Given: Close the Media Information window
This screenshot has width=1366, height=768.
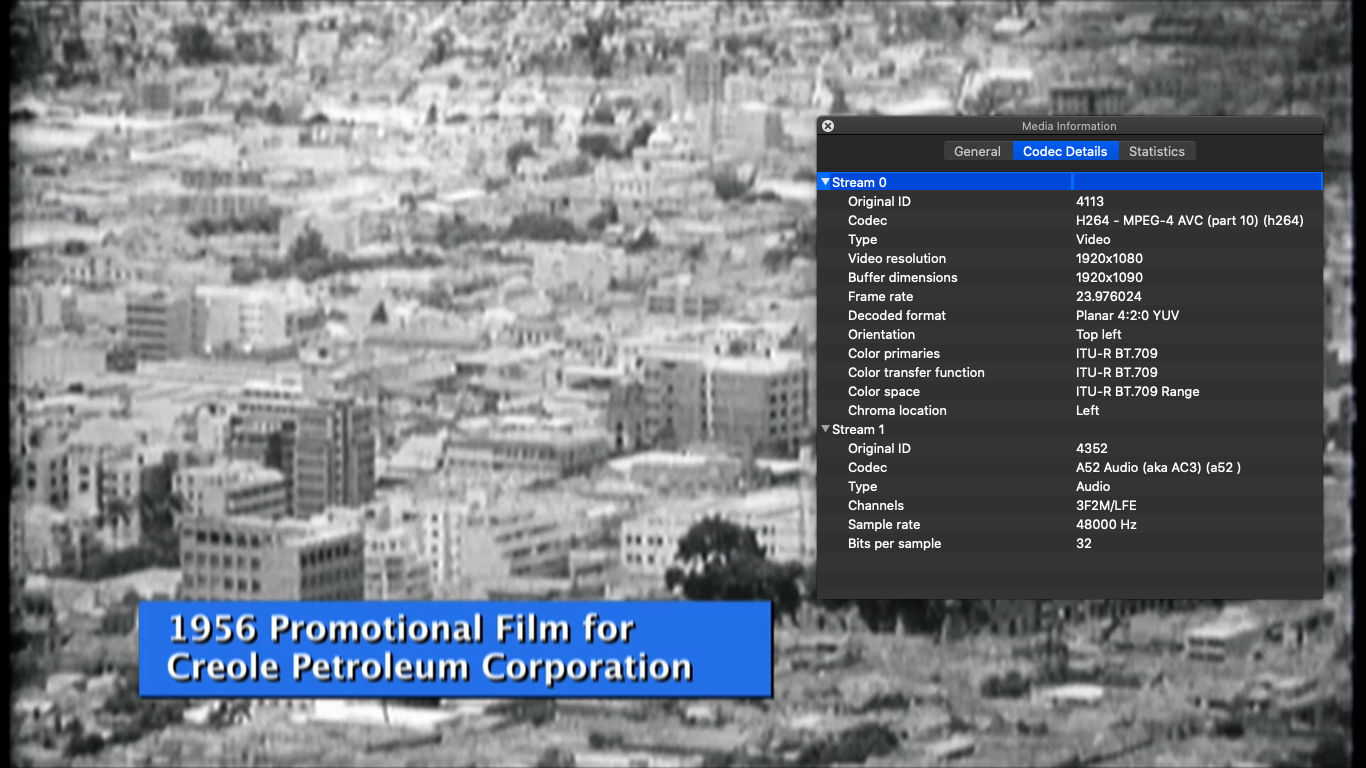Looking at the screenshot, I should pyautogui.click(x=828, y=126).
